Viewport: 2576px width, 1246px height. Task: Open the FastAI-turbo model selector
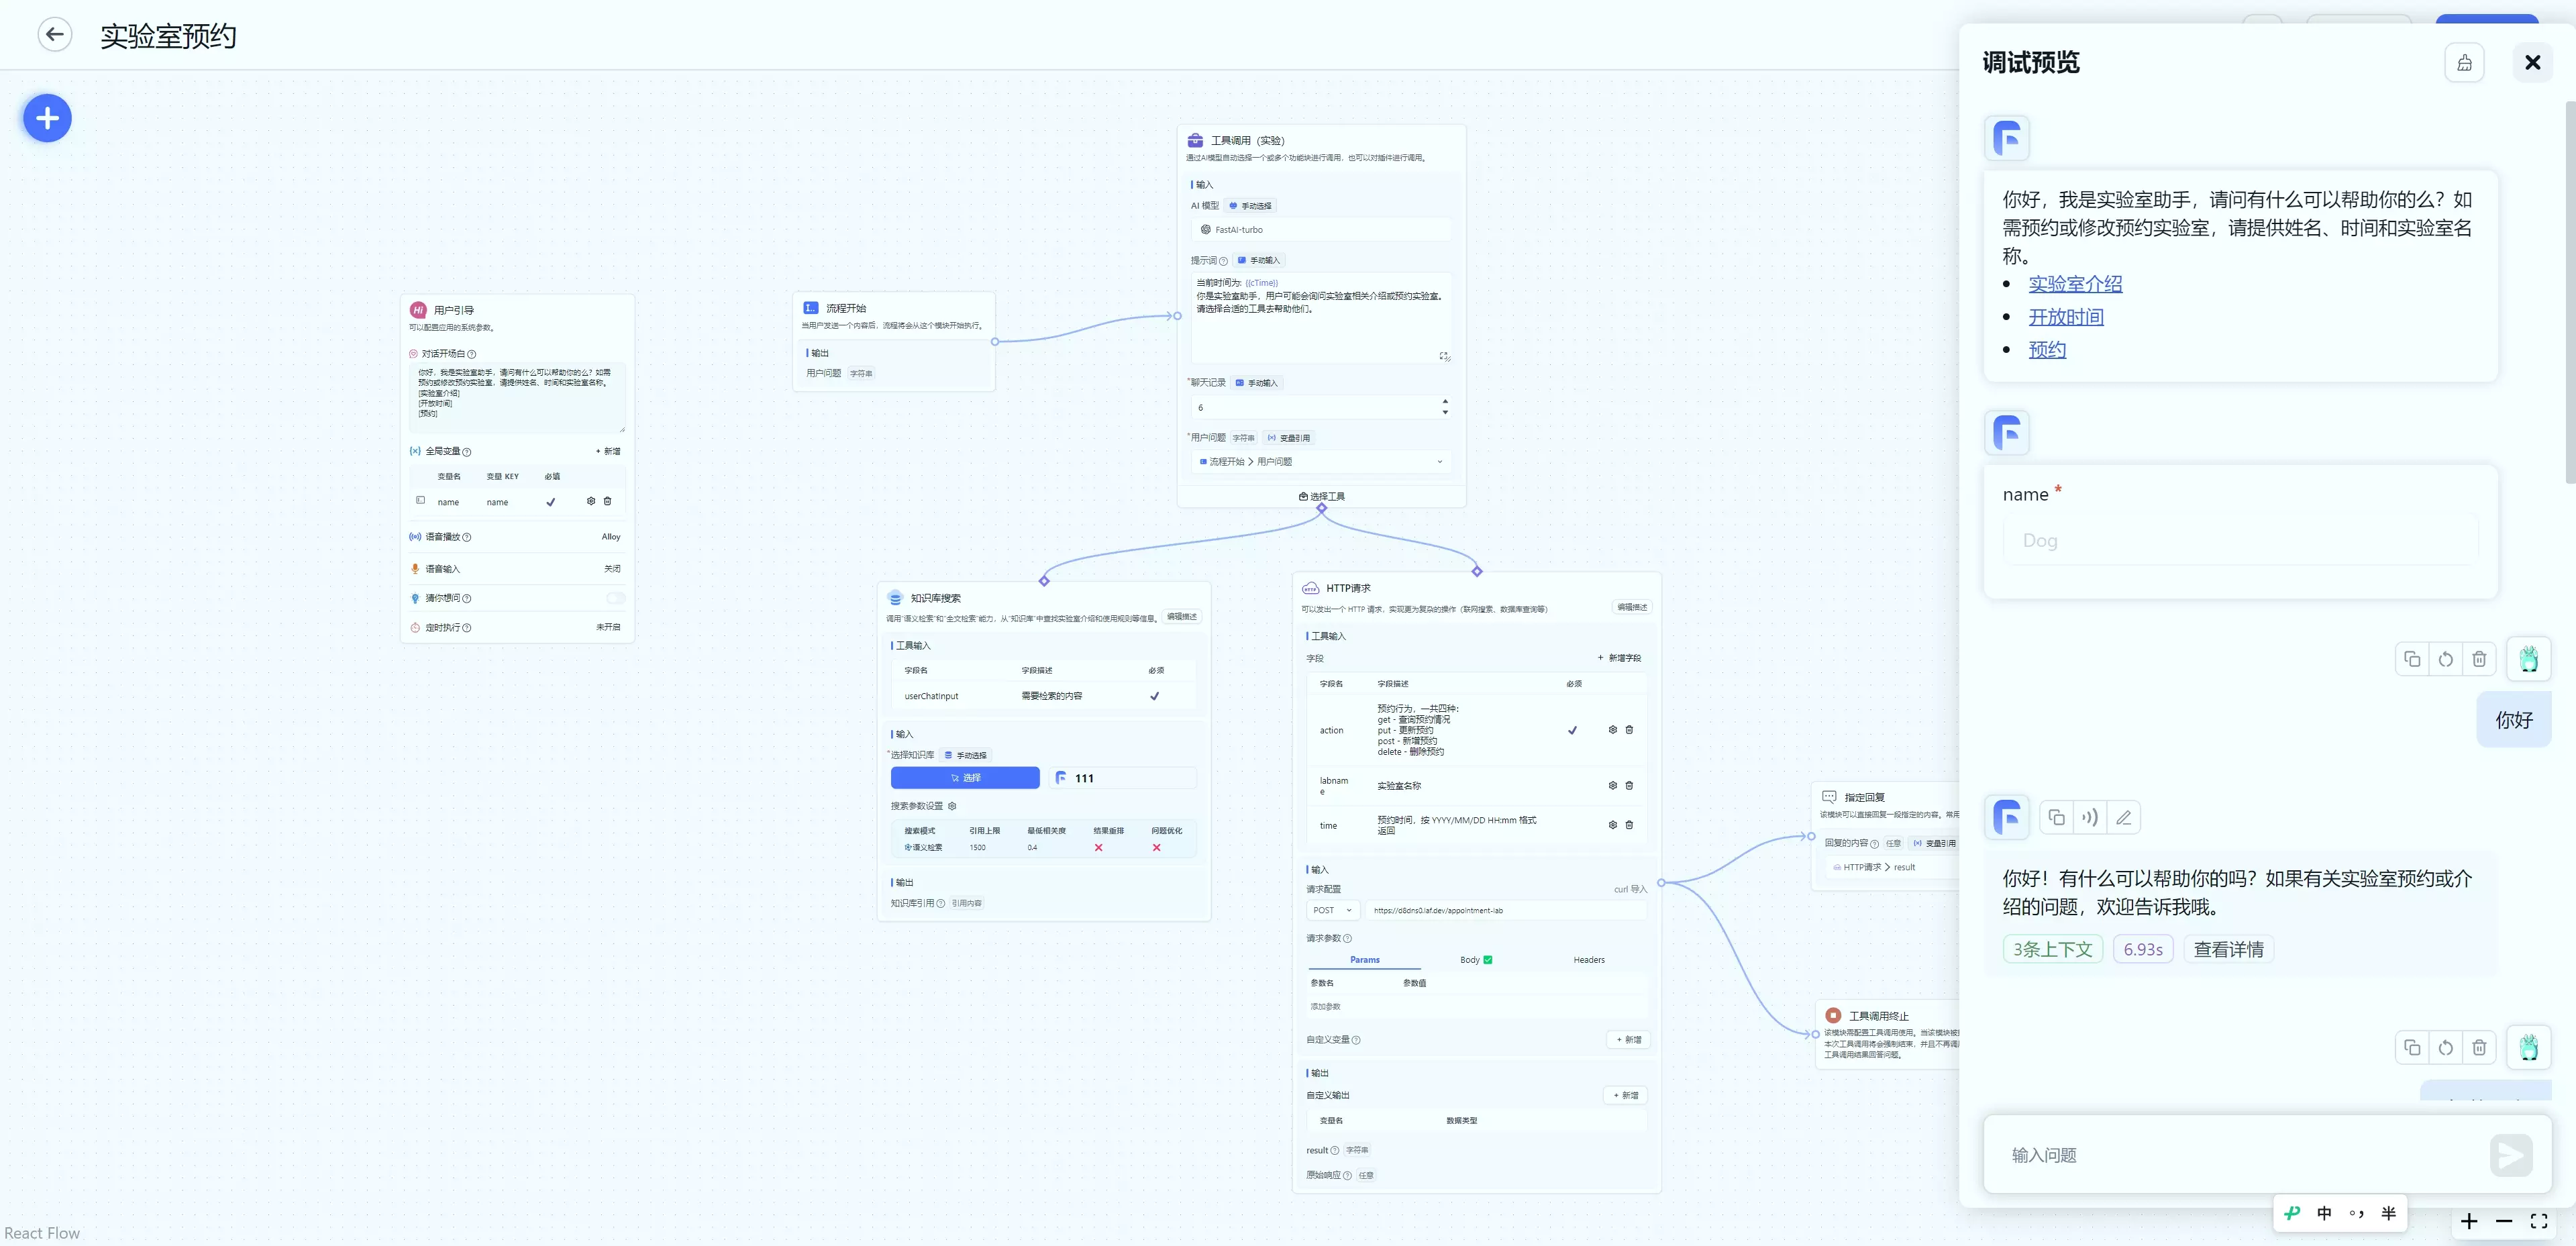1321,230
